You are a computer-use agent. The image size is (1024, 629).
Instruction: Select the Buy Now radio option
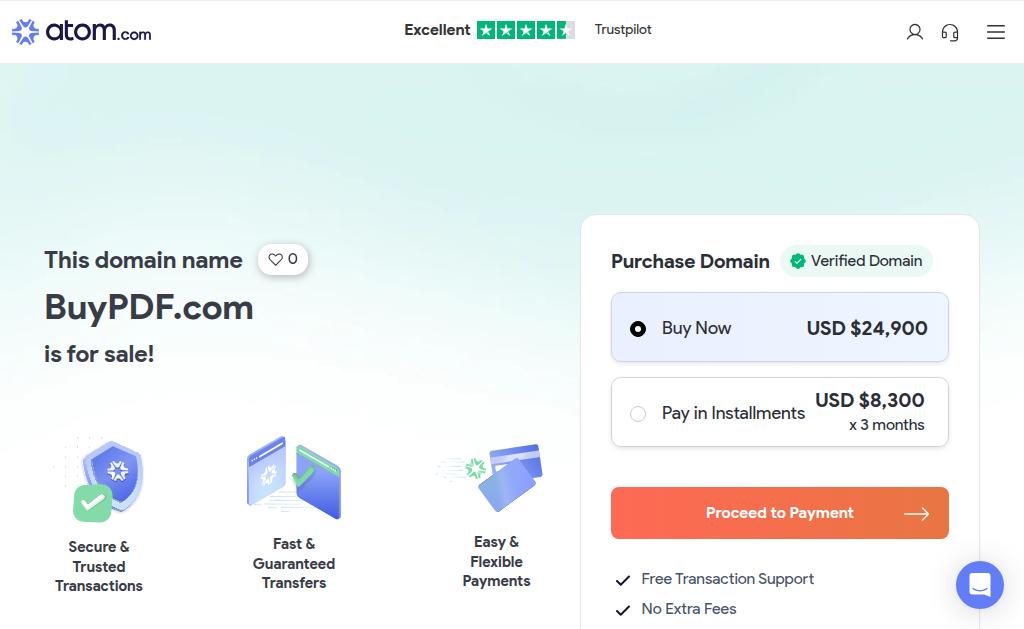coord(638,329)
